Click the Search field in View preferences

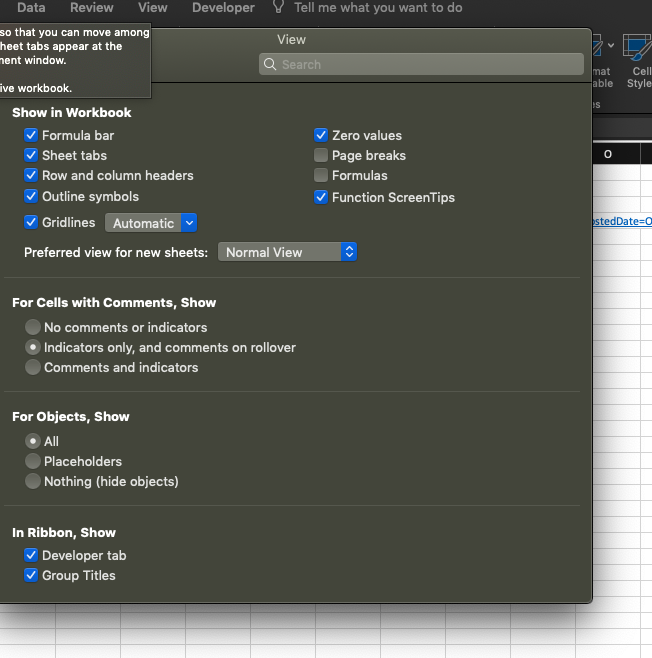pos(421,64)
